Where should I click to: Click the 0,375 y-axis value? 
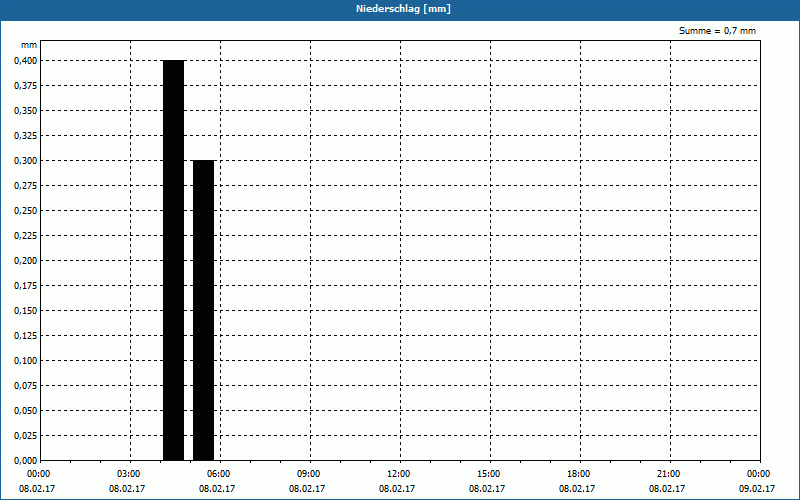coord(26,86)
